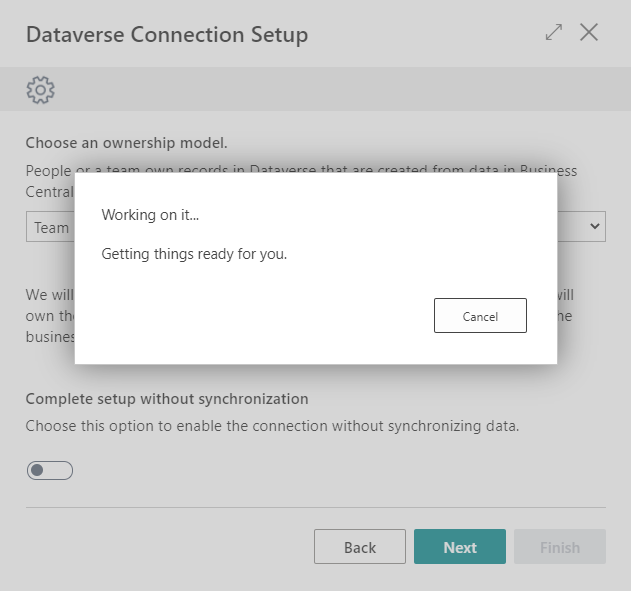Toggle 'Complete setup without synchronization' switch
The height and width of the screenshot is (591, 631).
(50, 470)
